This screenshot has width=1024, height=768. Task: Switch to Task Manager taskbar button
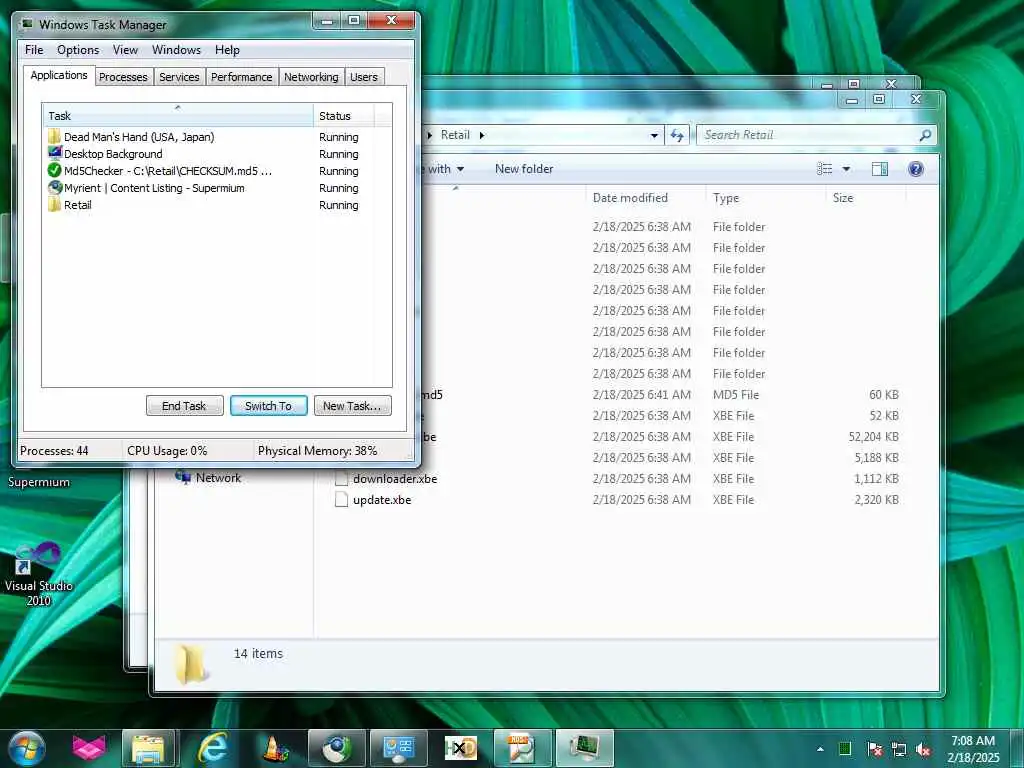coord(584,748)
